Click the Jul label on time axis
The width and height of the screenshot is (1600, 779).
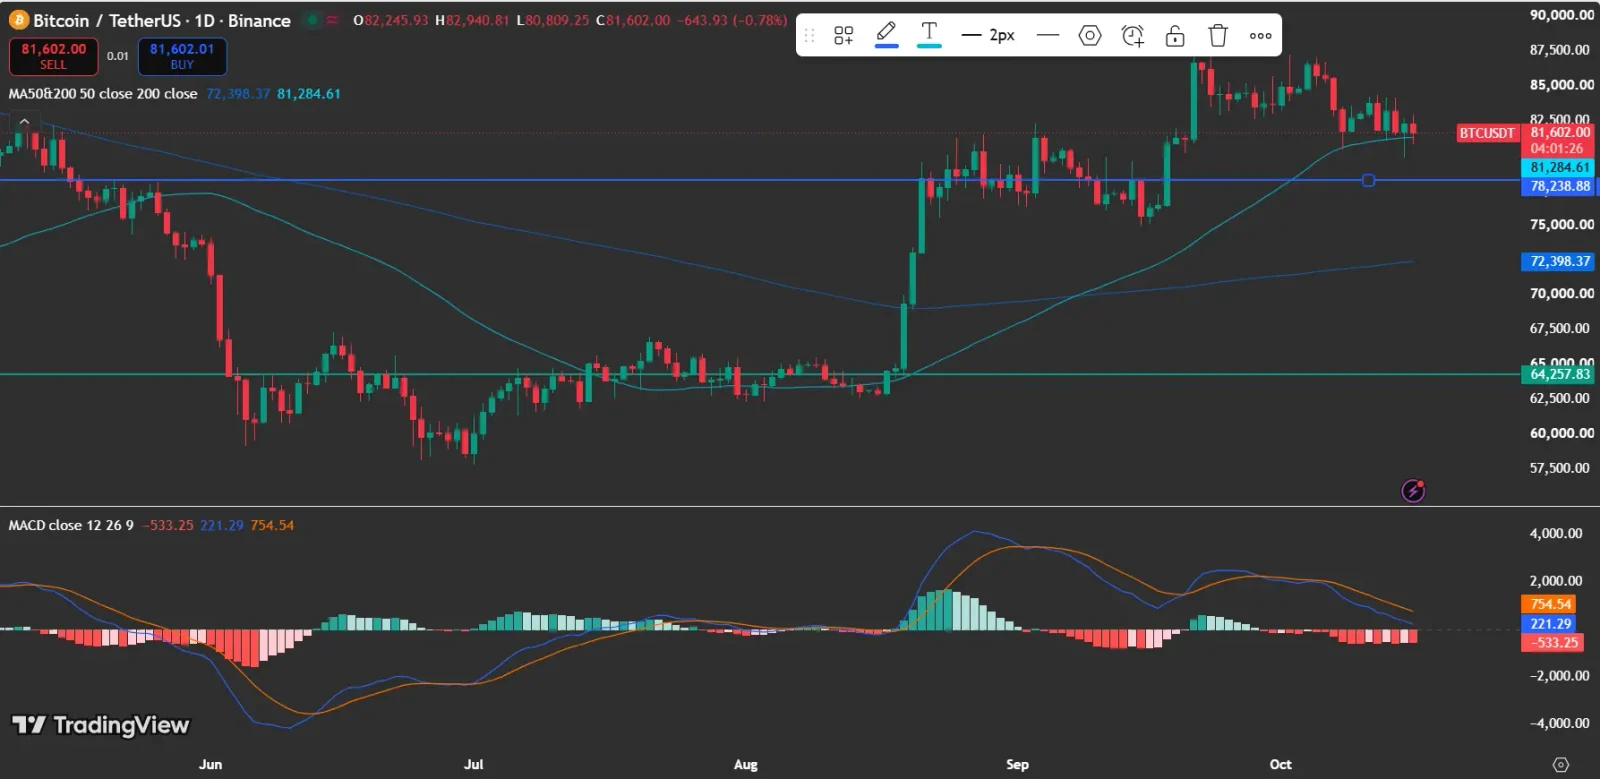click(x=474, y=764)
